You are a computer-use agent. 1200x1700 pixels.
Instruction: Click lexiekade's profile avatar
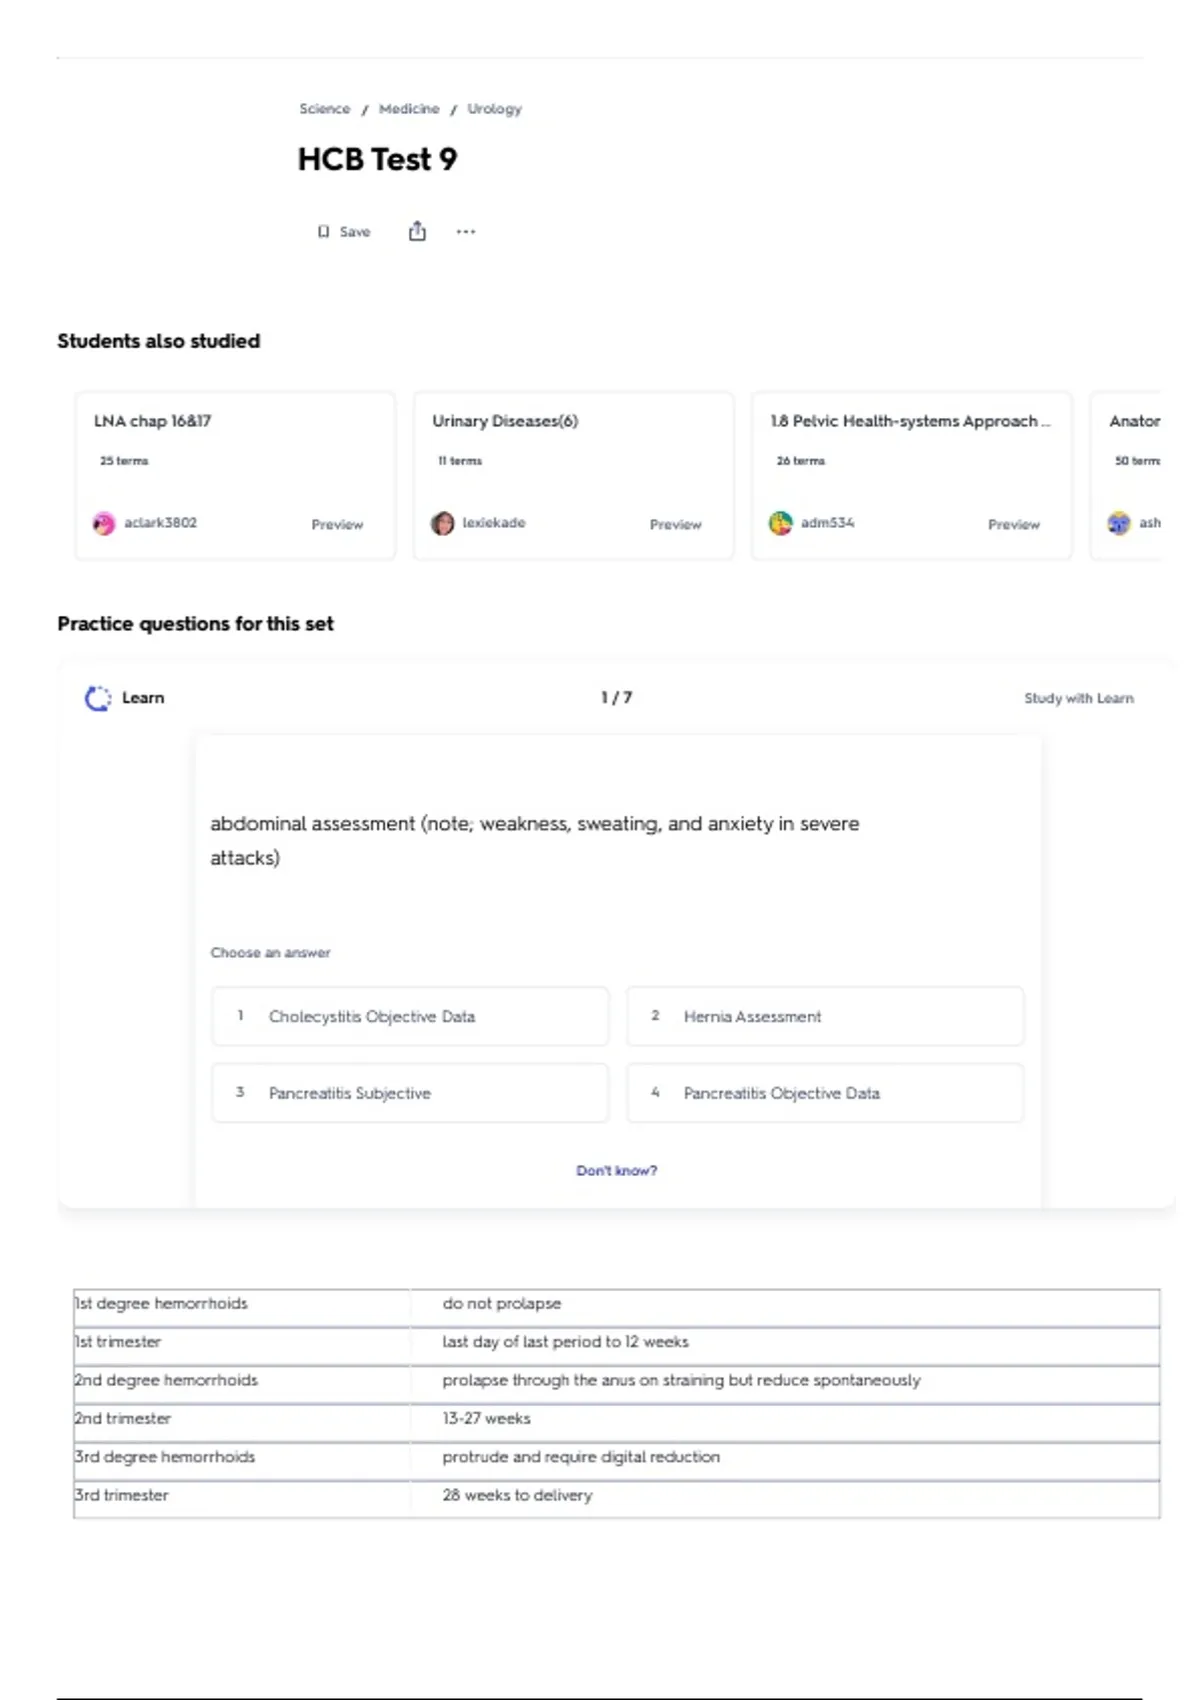click(443, 523)
